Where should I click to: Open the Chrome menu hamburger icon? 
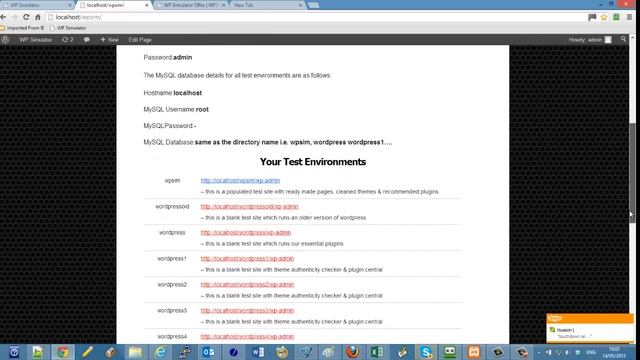[x=629, y=17]
